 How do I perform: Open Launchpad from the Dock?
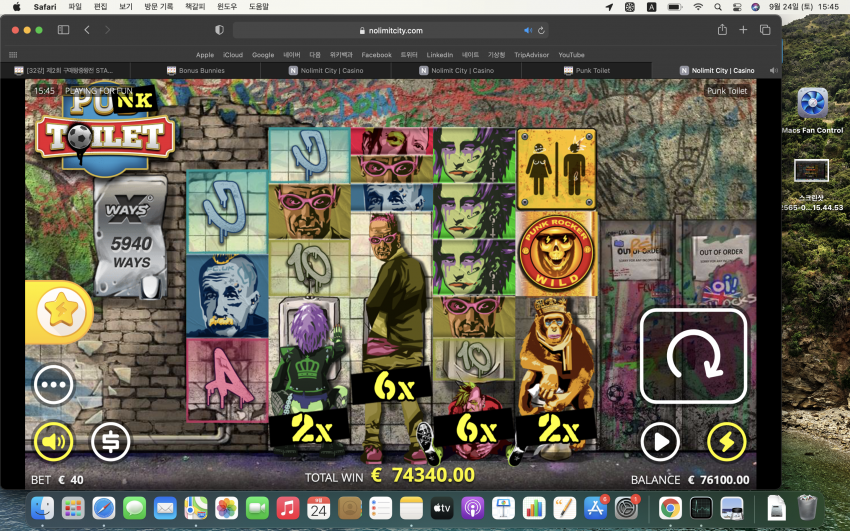click(x=73, y=508)
